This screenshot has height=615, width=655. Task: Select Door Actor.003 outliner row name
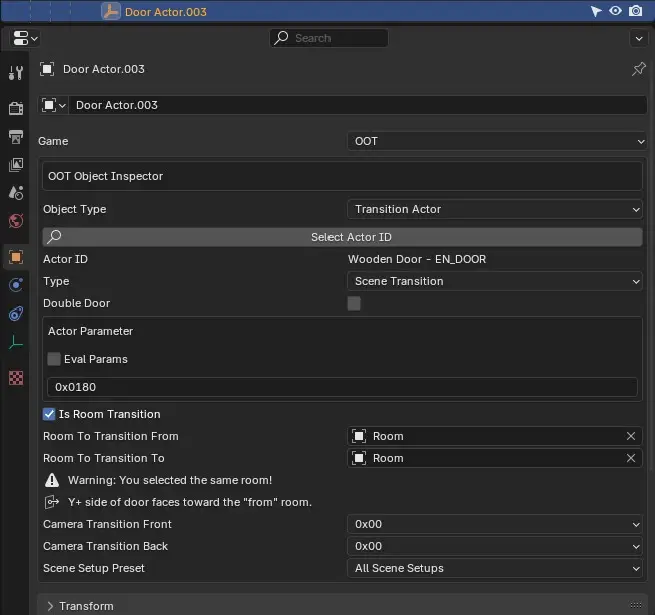[165, 12]
